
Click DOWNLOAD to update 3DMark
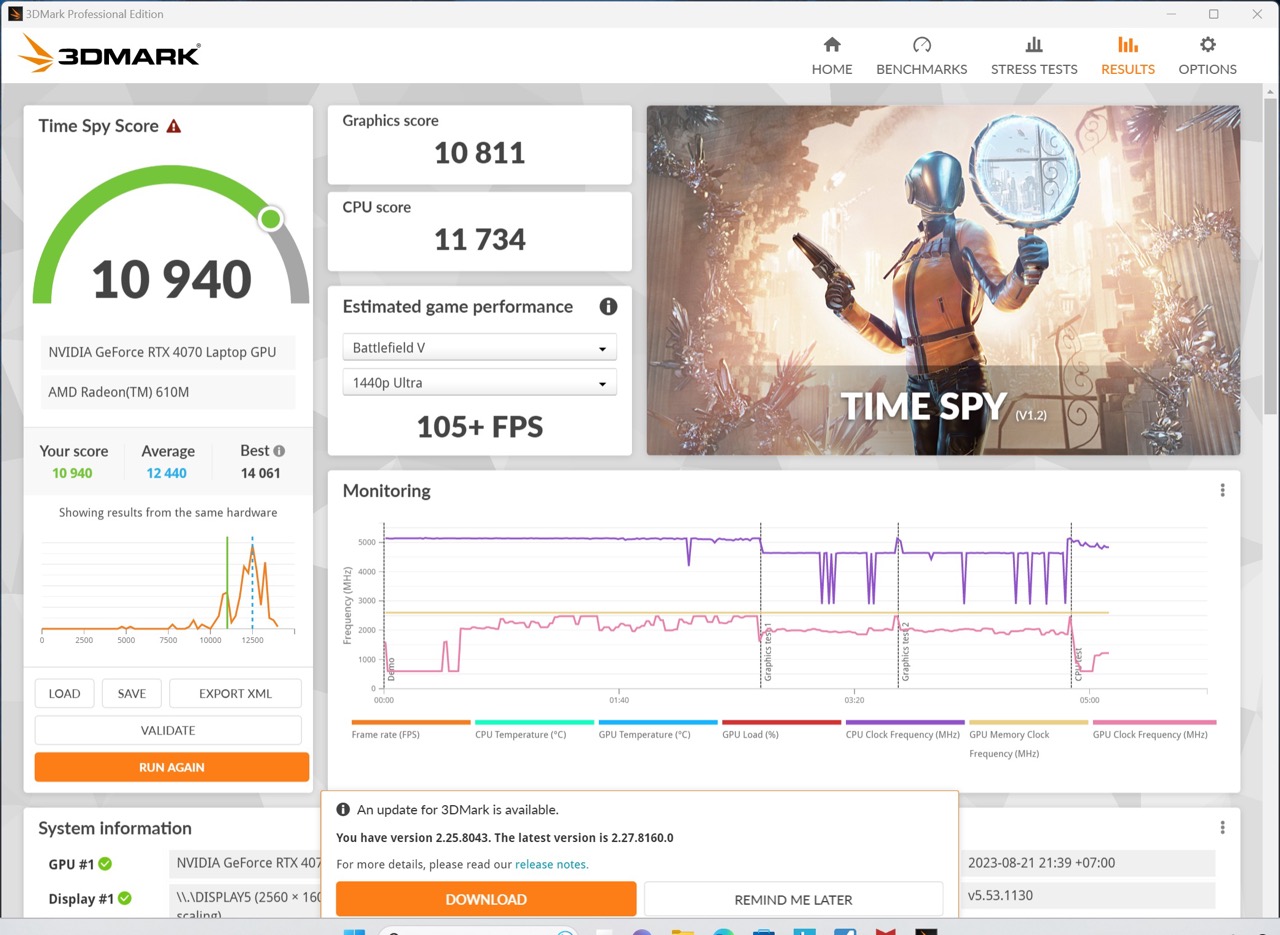[x=486, y=899]
